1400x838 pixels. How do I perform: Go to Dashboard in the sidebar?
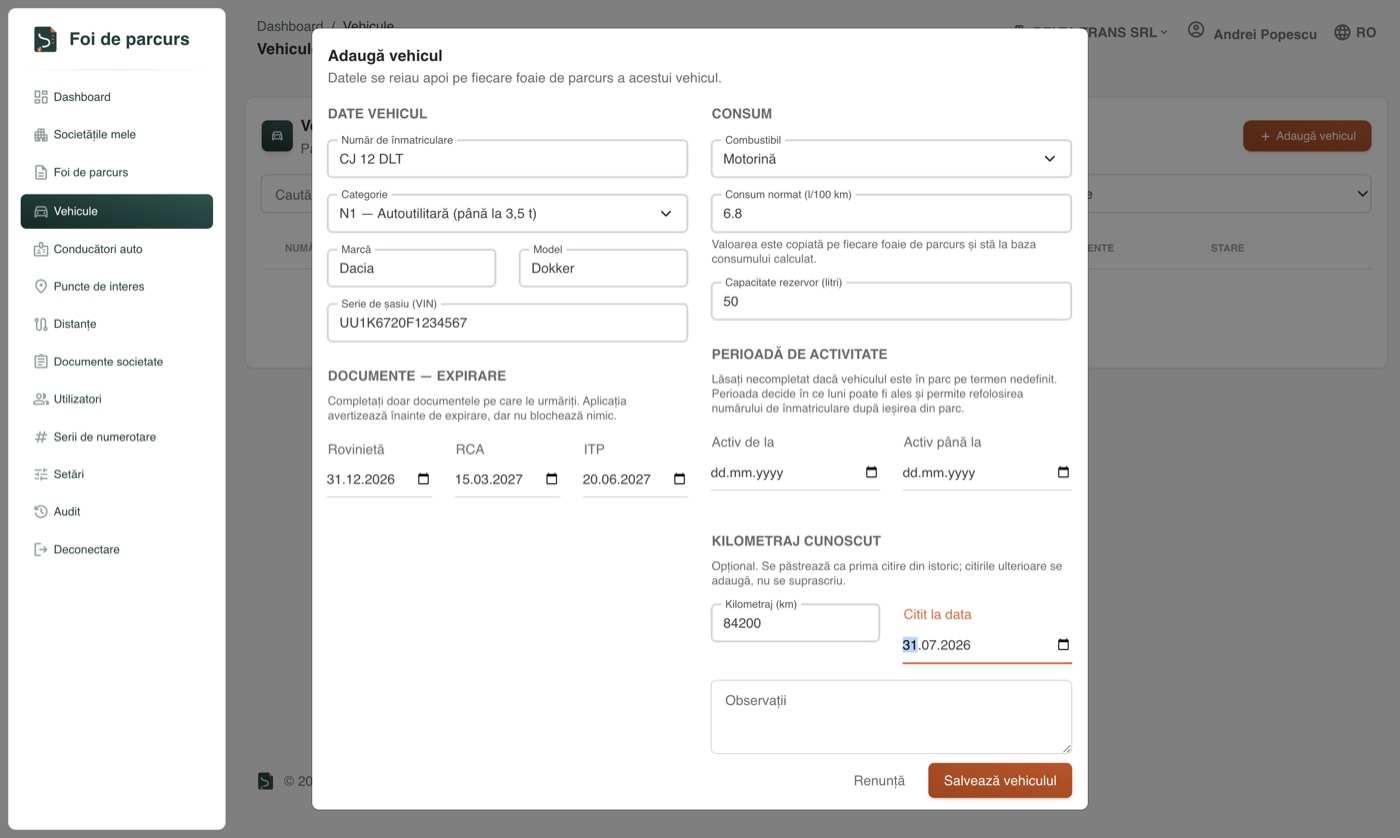pyautogui.click(x=117, y=97)
